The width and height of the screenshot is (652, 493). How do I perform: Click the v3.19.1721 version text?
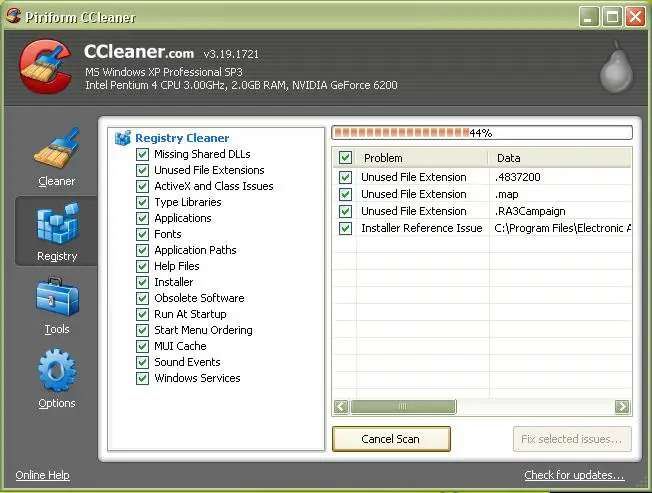(x=231, y=54)
